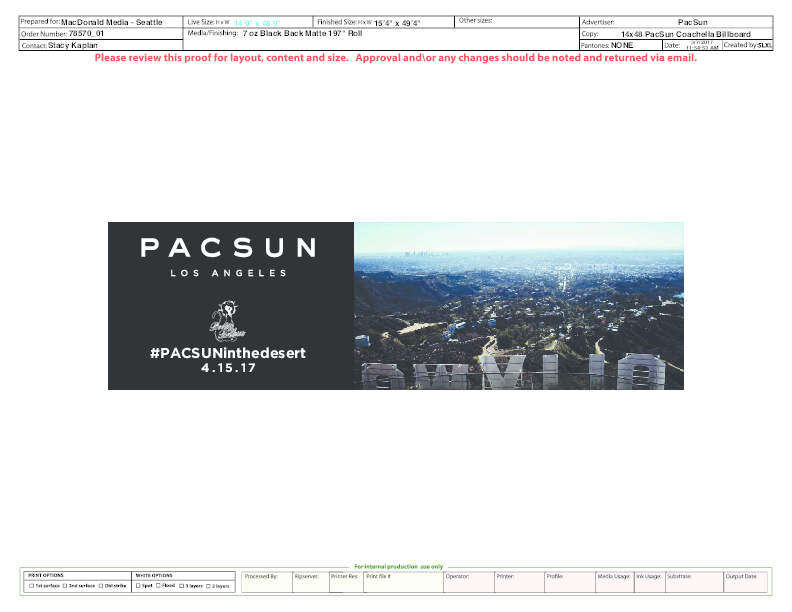The height and width of the screenshot is (612, 792).
Task: Click the Media Usage field
Action: [x=615, y=582]
